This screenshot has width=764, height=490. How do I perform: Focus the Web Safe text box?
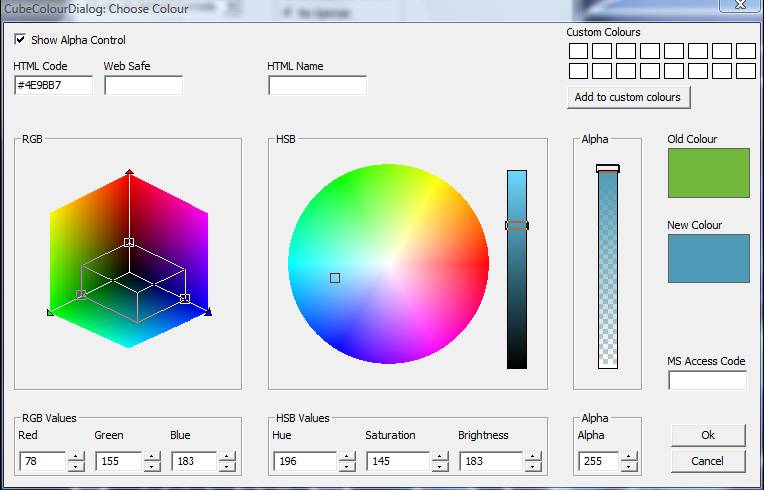coord(143,85)
